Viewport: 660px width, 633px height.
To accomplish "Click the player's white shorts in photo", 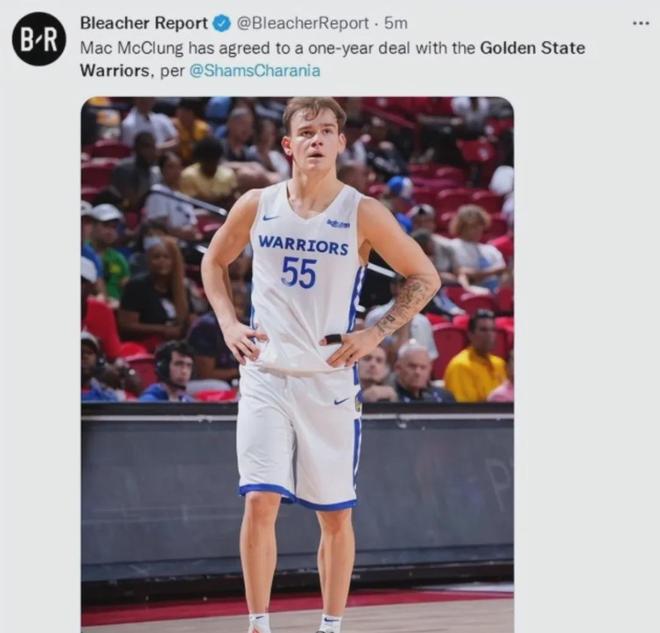I will pyautogui.click(x=296, y=430).
